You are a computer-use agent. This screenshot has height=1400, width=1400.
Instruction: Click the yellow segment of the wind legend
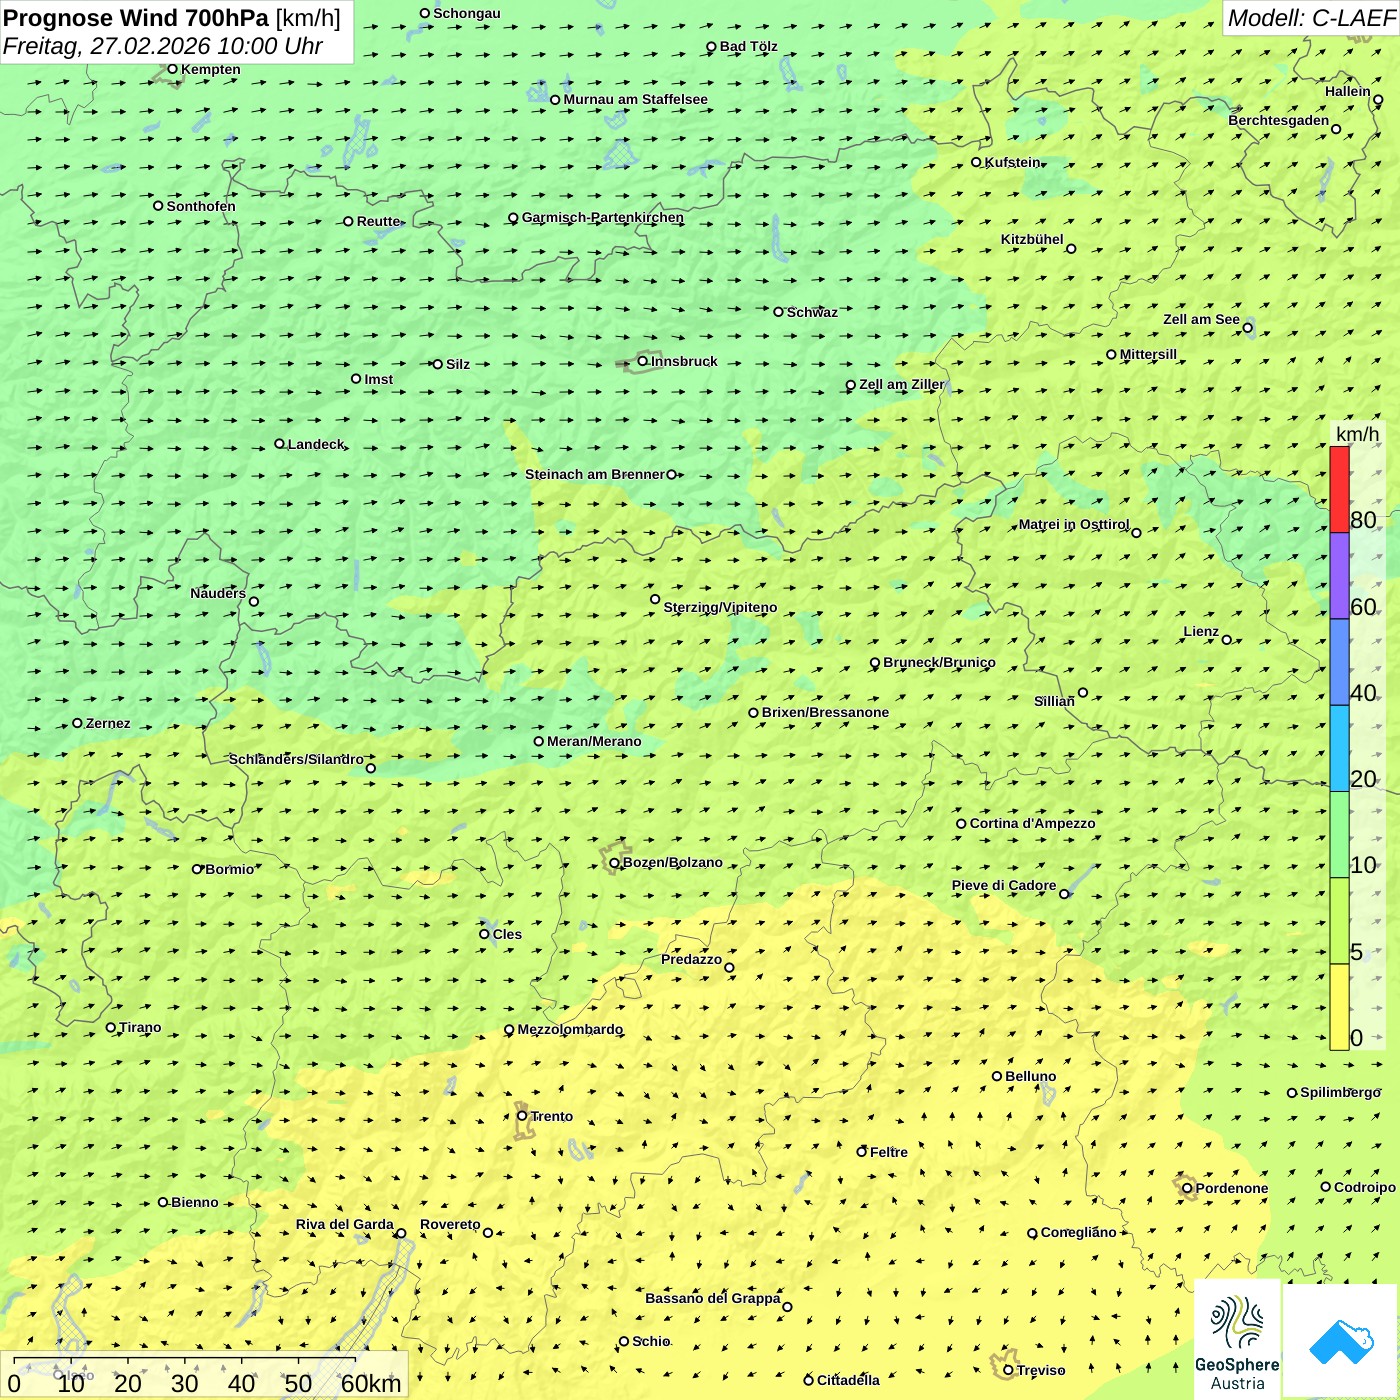point(1339,1007)
